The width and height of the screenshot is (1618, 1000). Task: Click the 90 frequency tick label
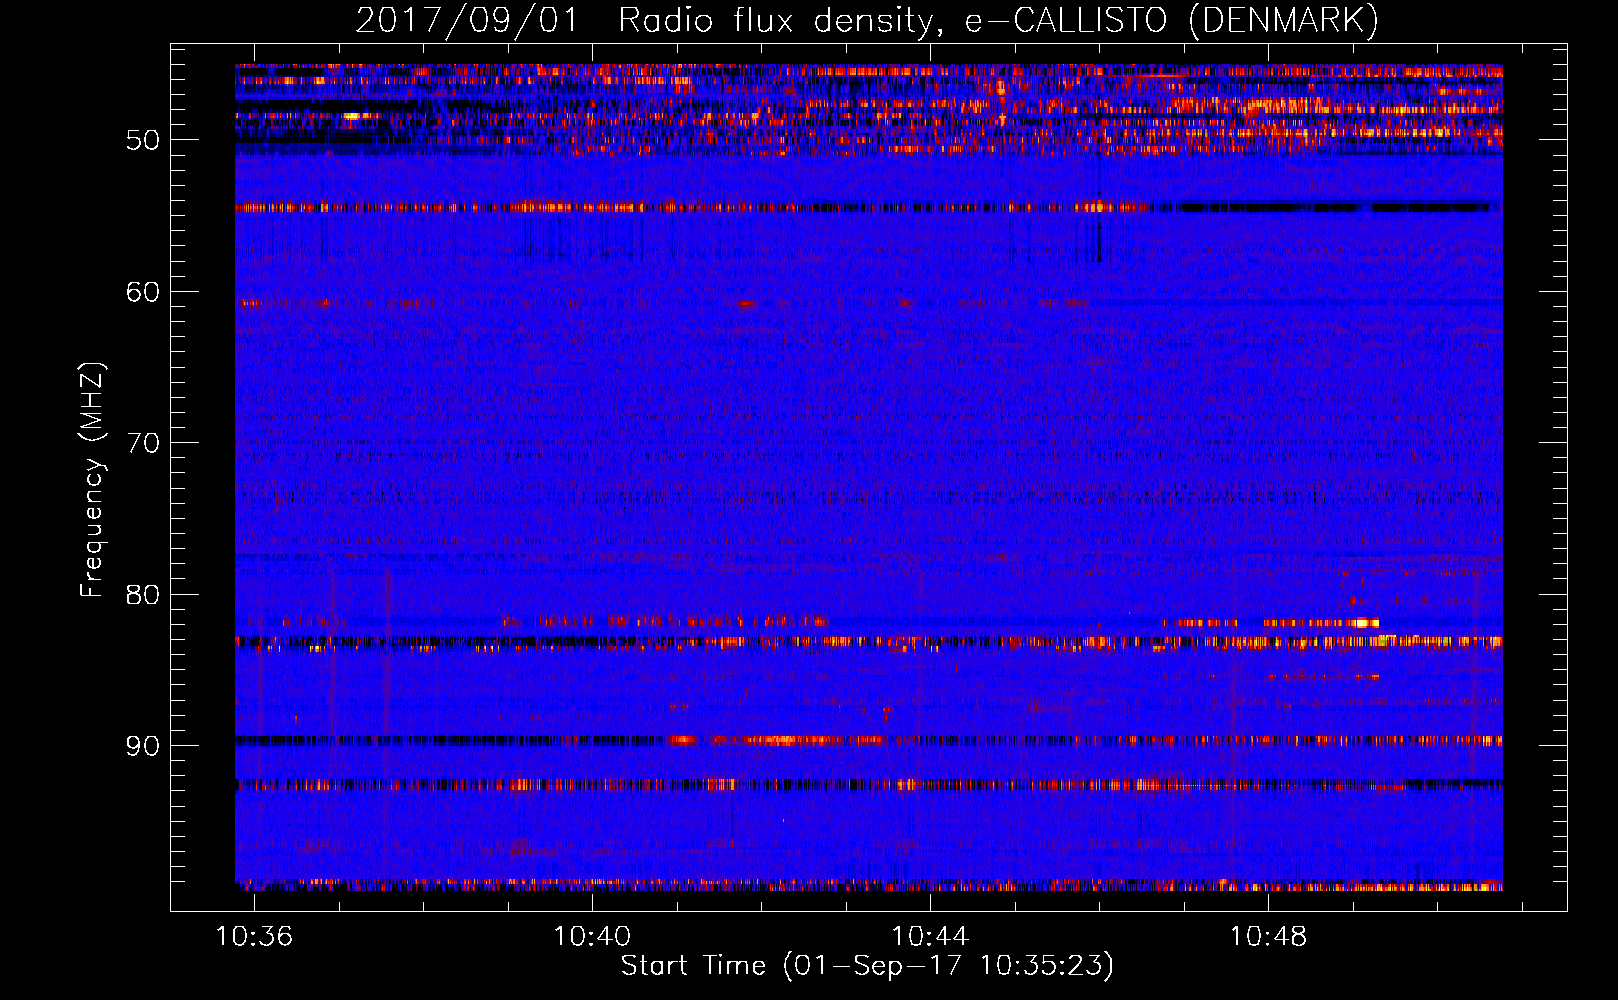point(143,746)
